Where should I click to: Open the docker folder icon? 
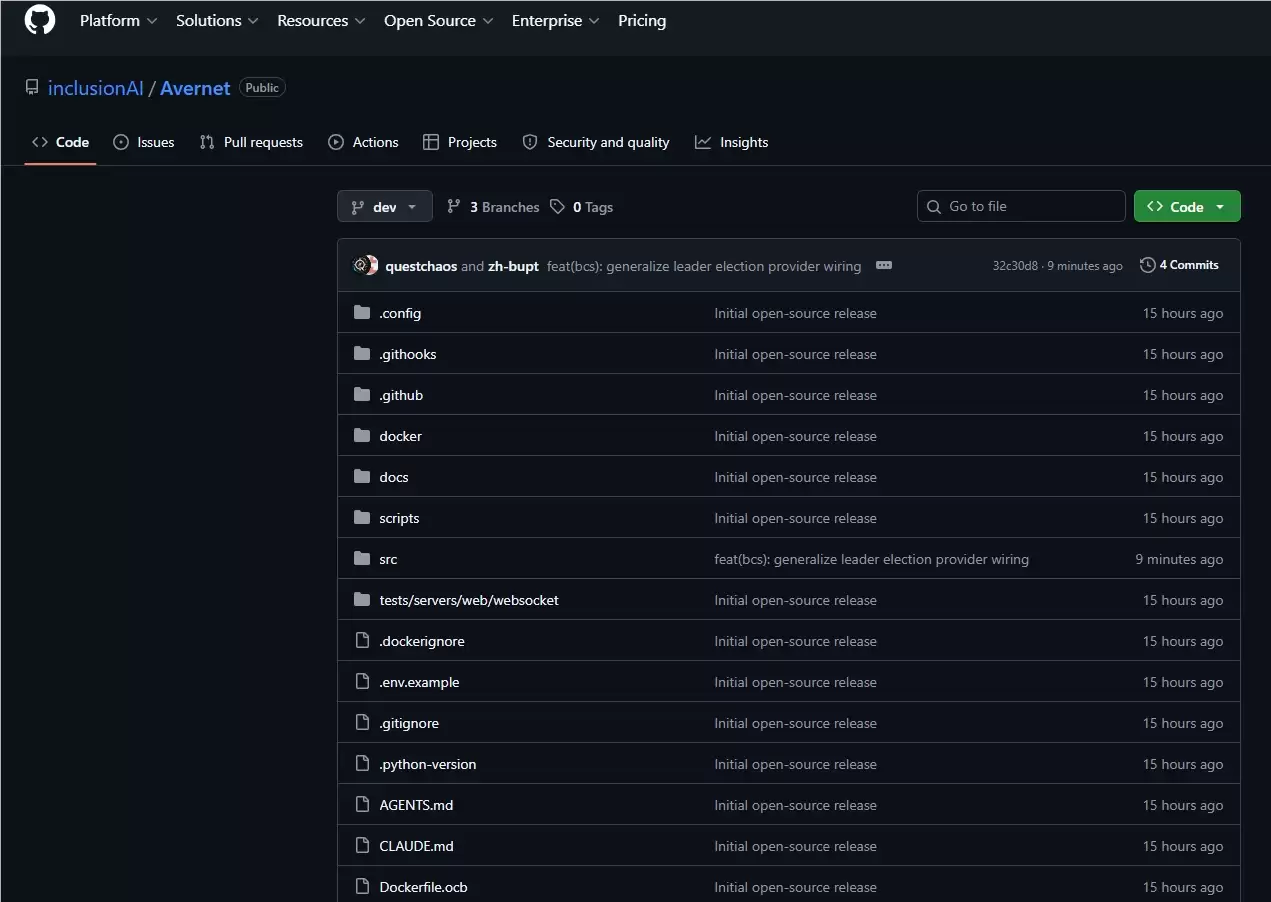362,436
